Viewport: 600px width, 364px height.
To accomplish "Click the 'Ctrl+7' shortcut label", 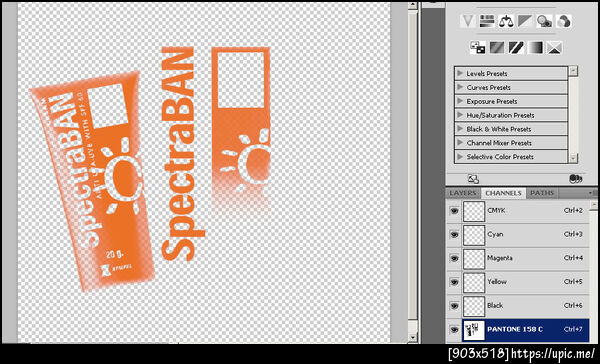I will [573, 329].
